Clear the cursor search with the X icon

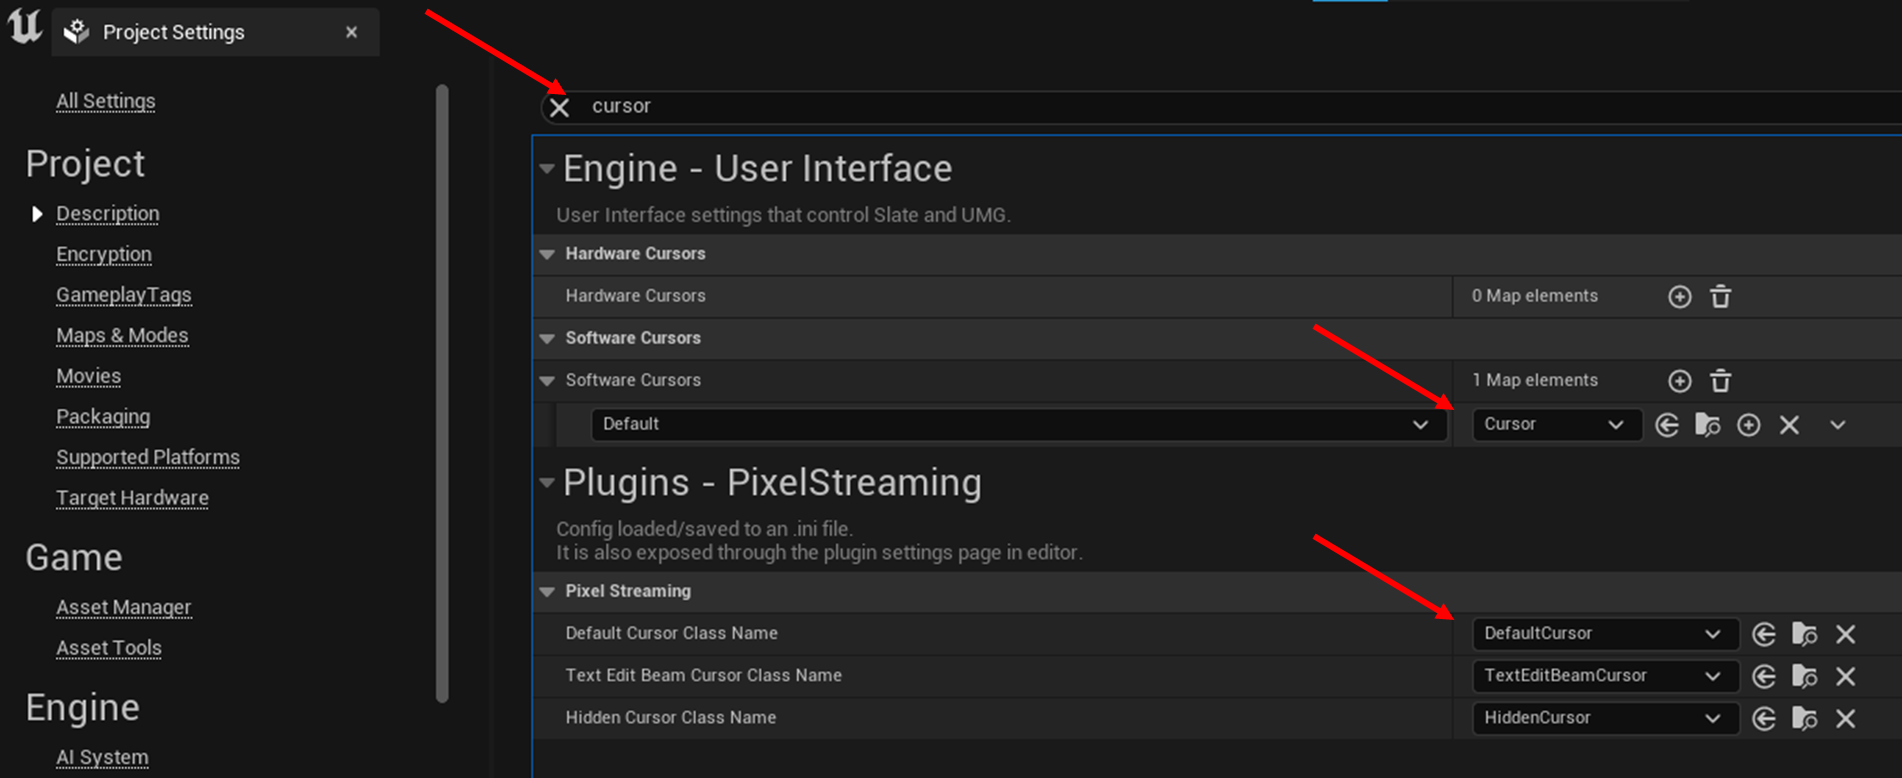coord(560,107)
